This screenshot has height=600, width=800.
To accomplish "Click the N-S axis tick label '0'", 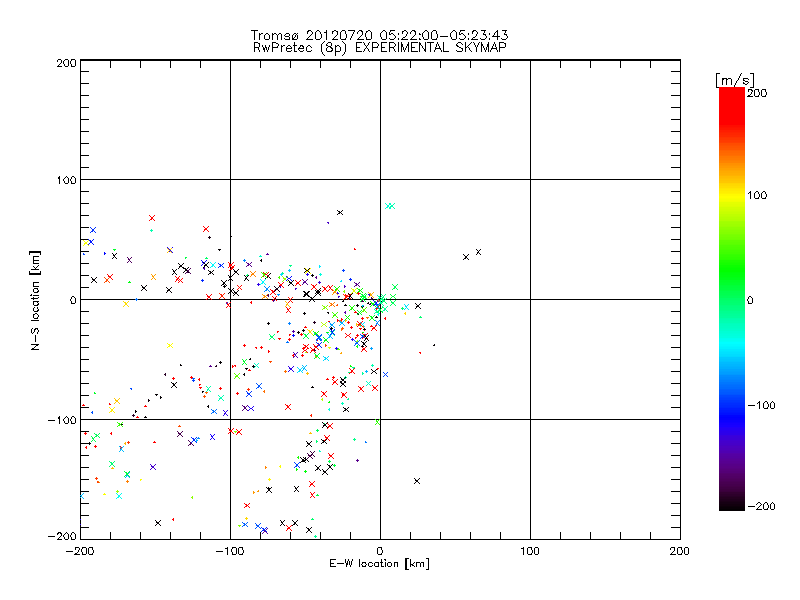I will point(73,301).
